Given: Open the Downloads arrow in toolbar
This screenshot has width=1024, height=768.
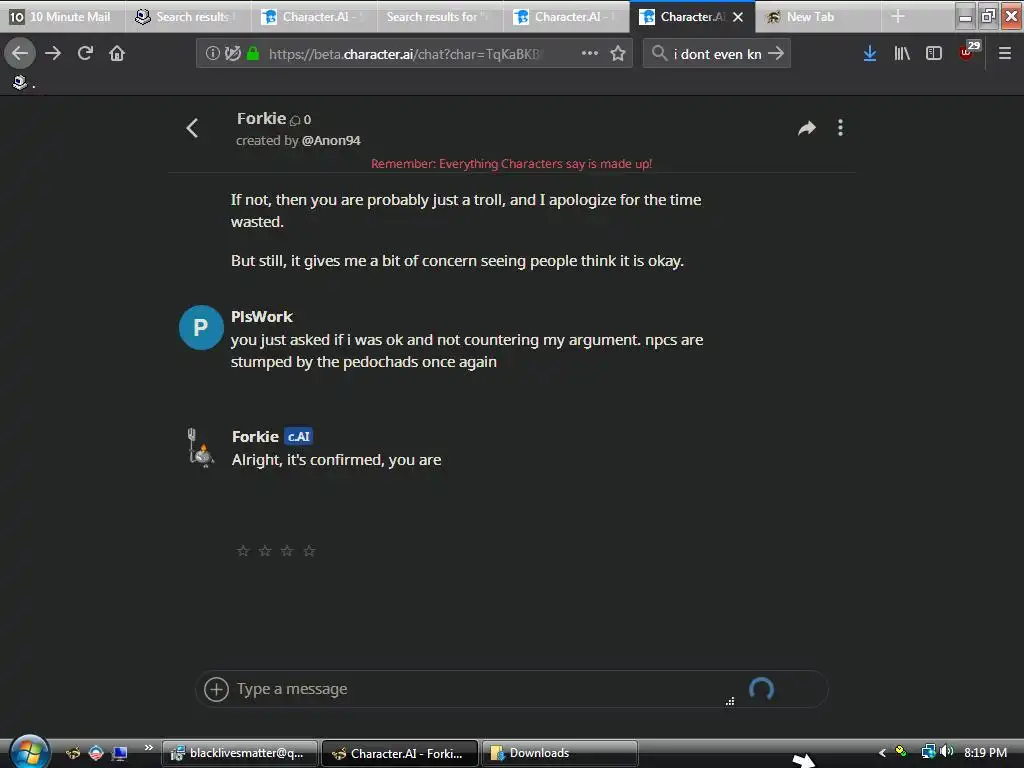Looking at the screenshot, I should pos(870,53).
